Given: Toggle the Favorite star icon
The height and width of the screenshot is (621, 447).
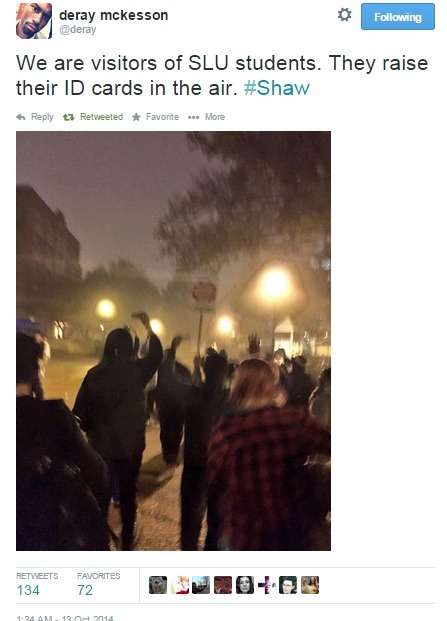Looking at the screenshot, I should coord(136,117).
